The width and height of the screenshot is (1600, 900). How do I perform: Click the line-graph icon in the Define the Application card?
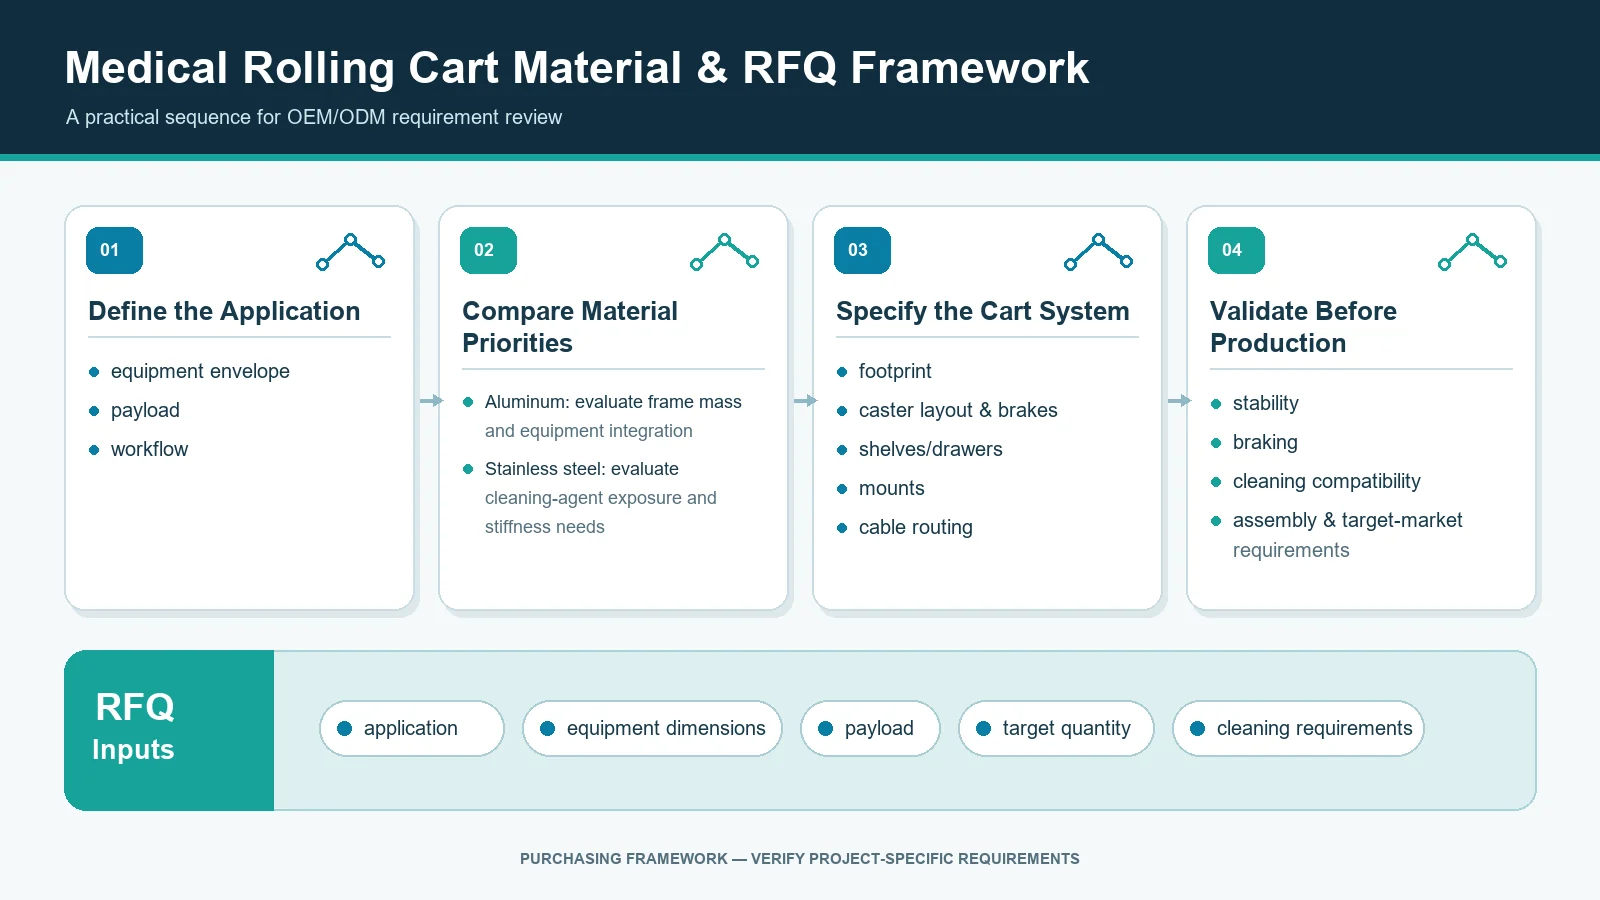click(350, 252)
